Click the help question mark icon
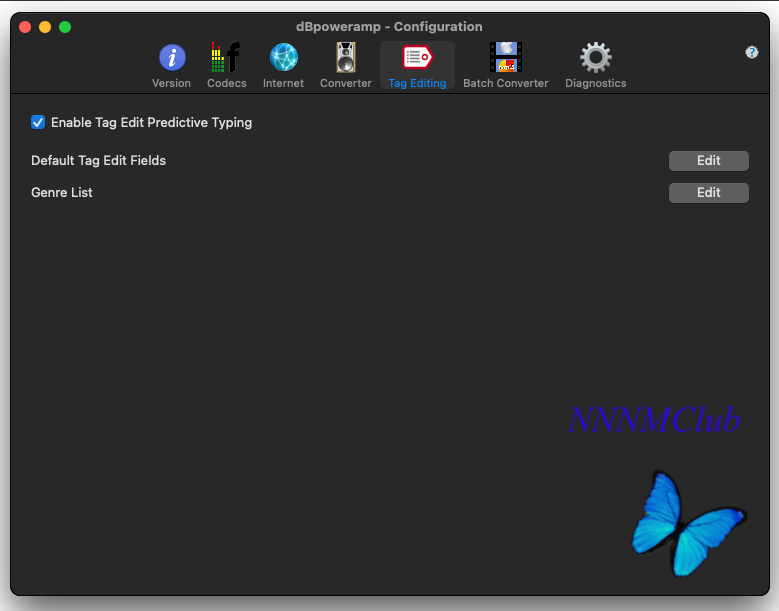 click(x=752, y=52)
